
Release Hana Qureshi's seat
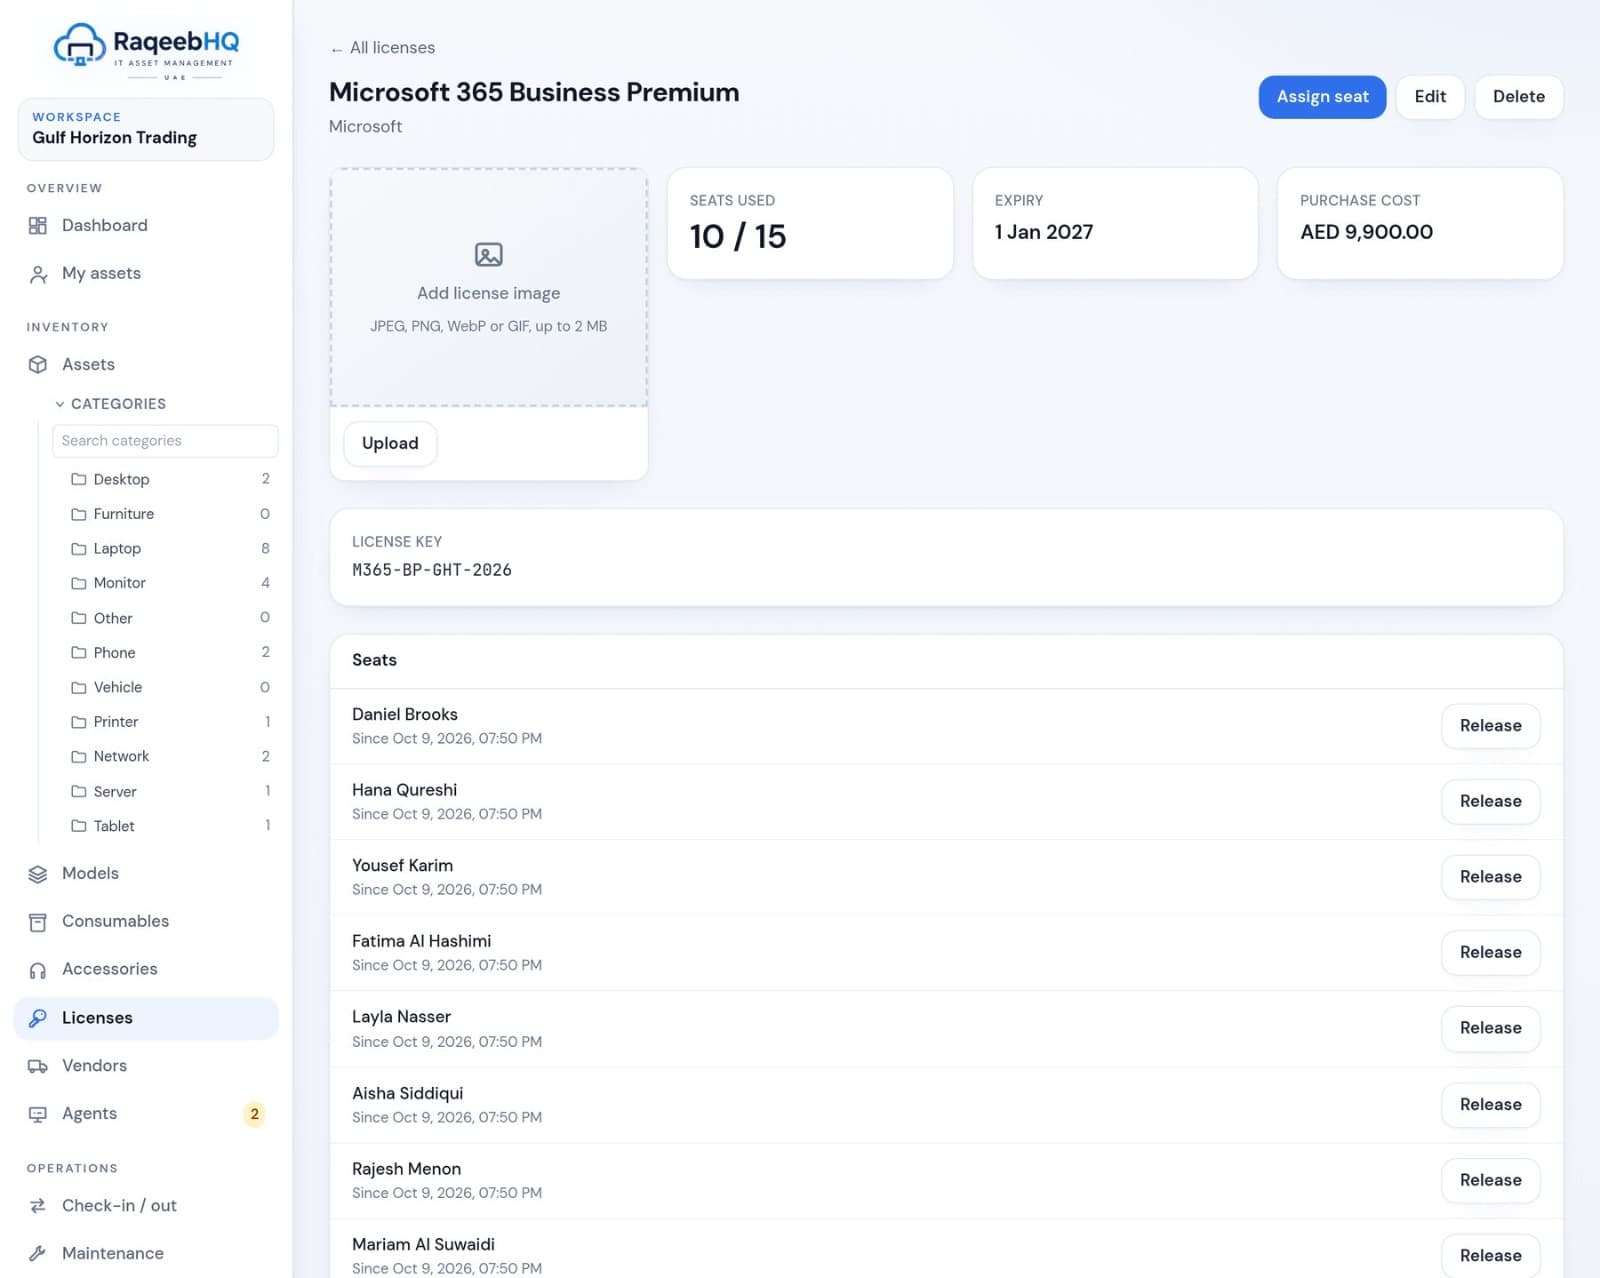[1490, 802]
